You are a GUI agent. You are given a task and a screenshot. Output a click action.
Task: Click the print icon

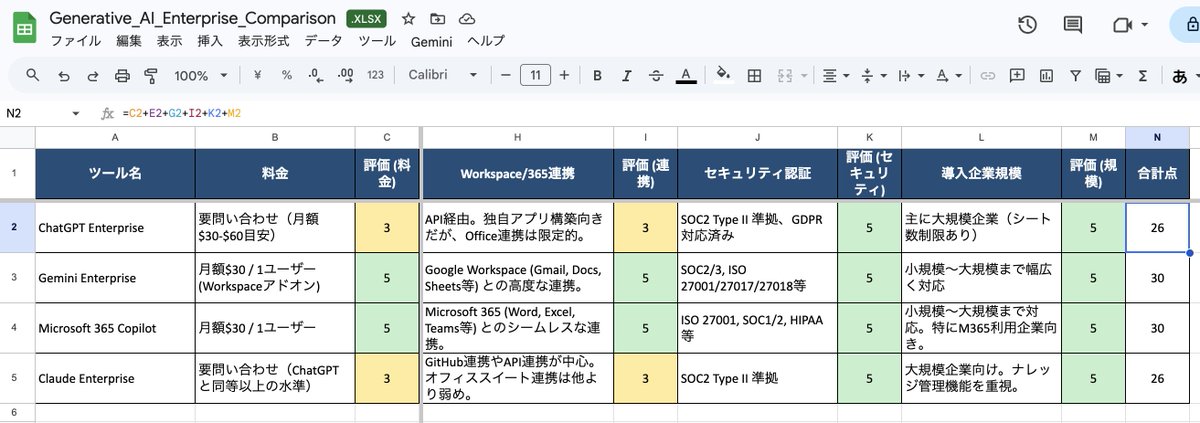pos(122,75)
